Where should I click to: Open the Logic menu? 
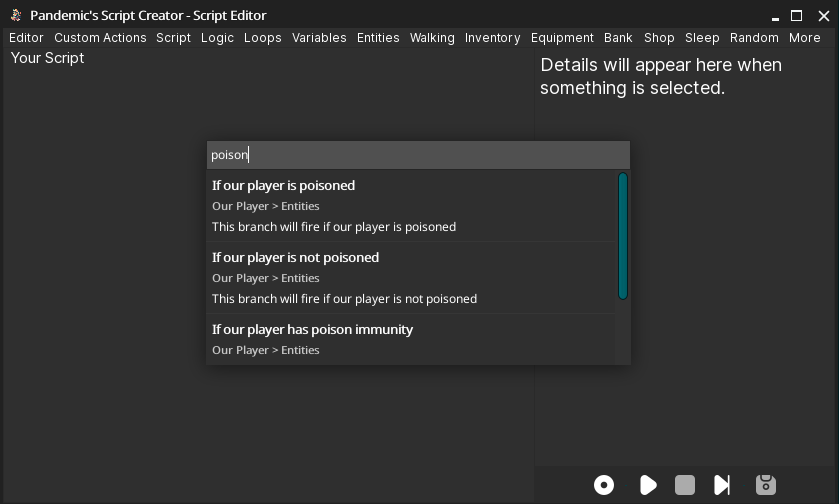(x=217, y=38)
